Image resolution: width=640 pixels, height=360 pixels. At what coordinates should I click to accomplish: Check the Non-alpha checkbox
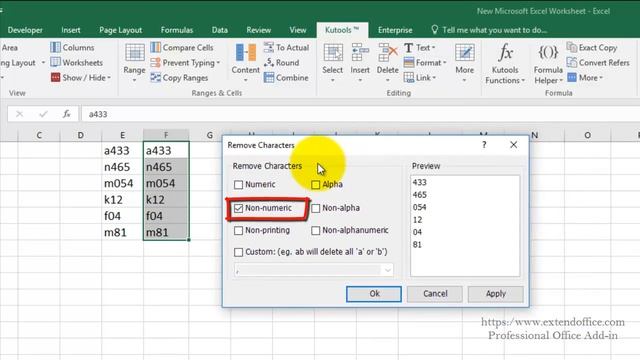316,208
